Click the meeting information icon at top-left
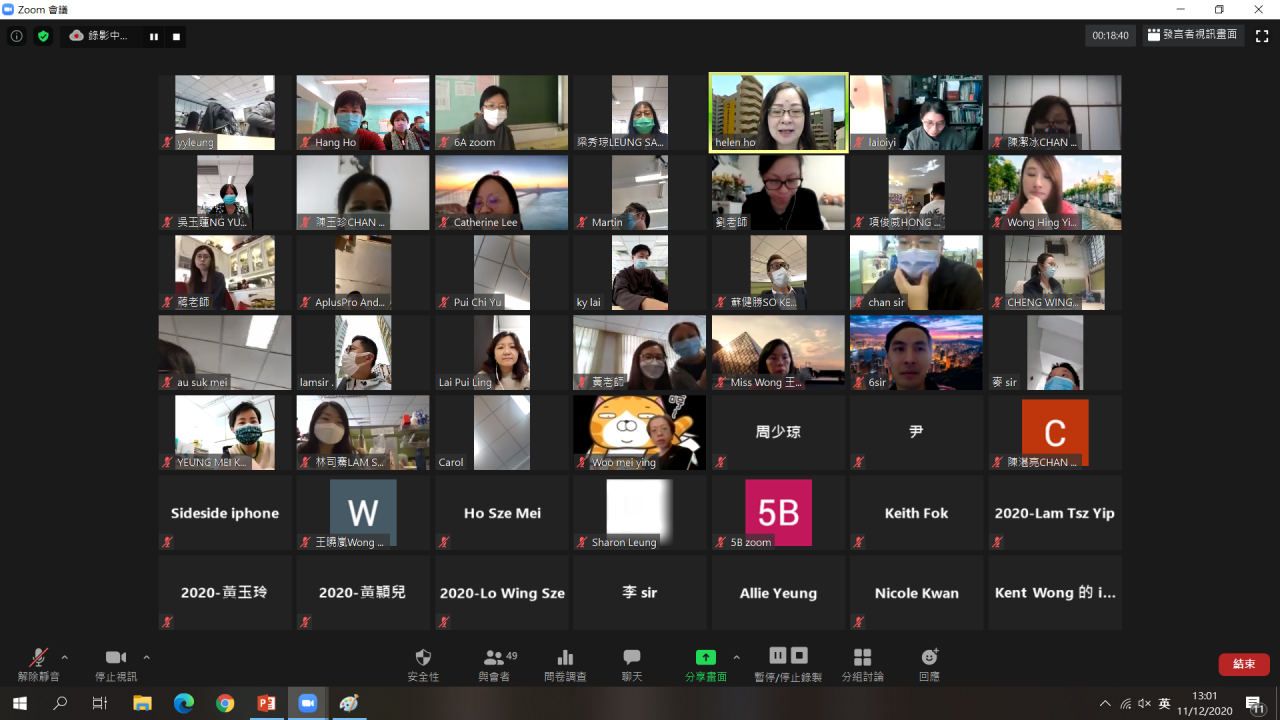The width and height of the screenshot is (1280, 720). (x=16, y=36)
